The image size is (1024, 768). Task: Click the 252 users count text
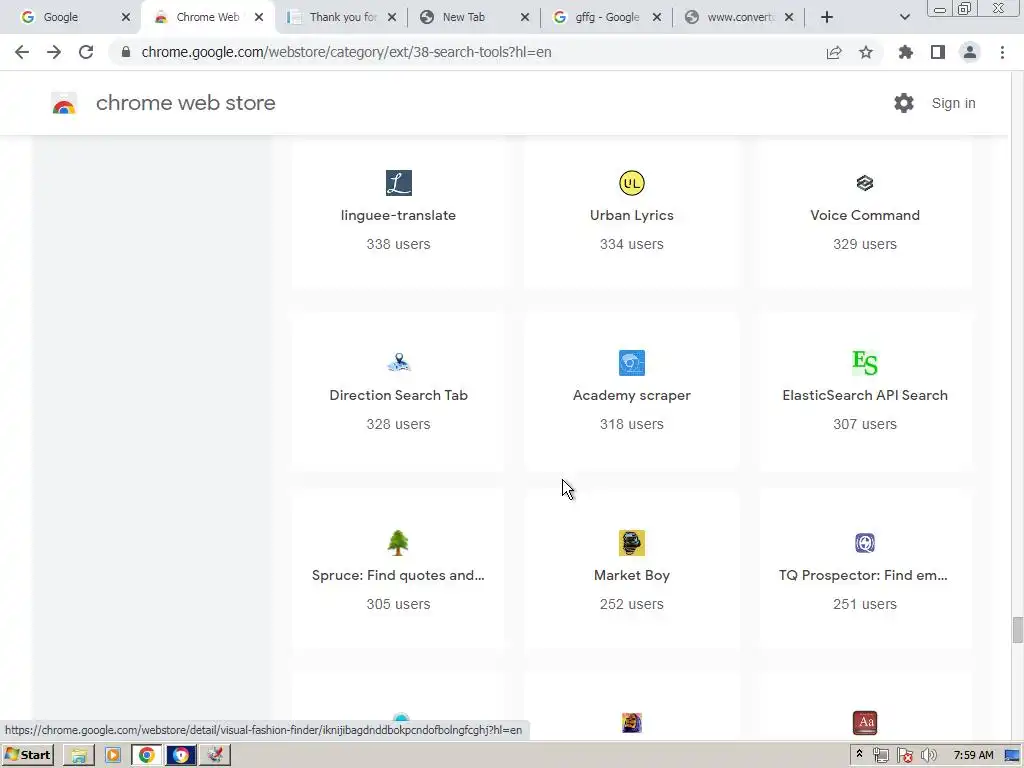(632, 604)
